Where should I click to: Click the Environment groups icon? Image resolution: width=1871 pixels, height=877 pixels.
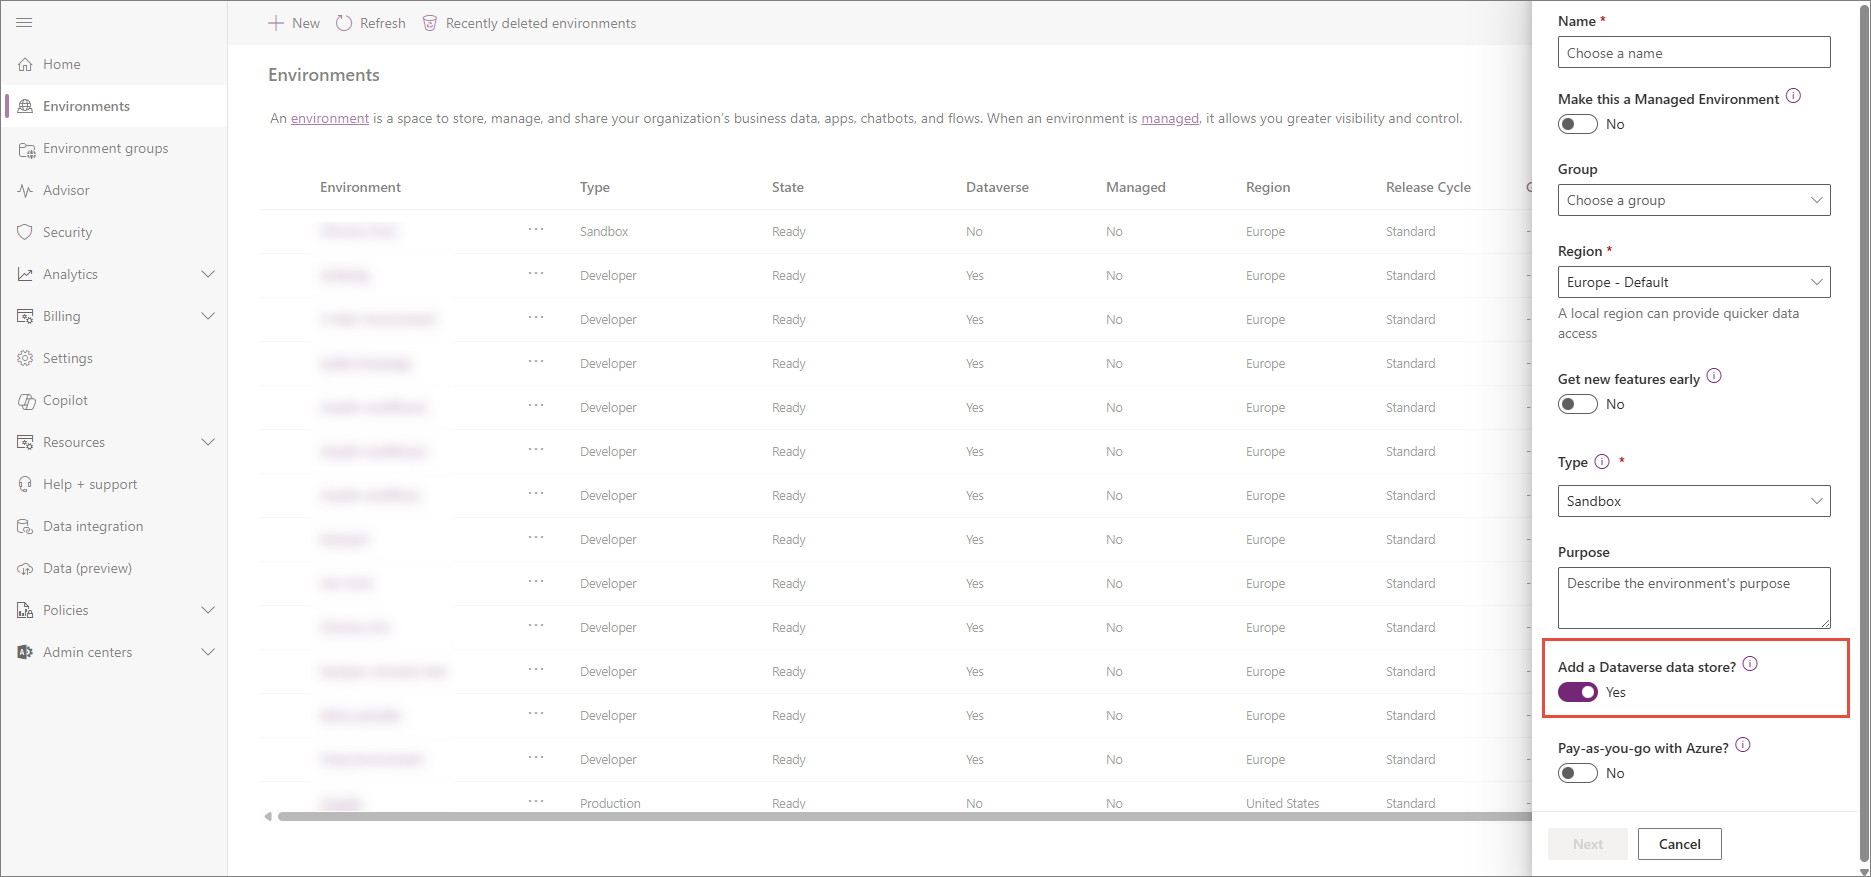26,149
